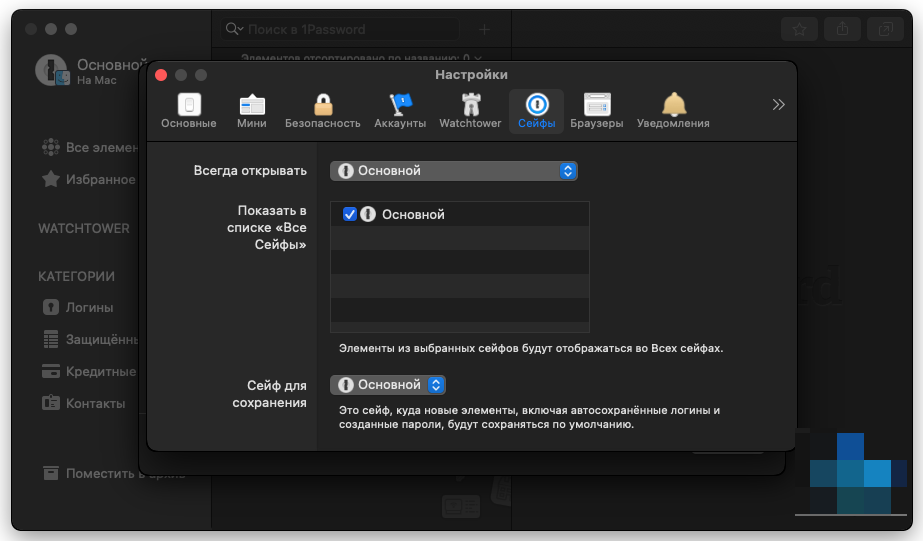The image size is (923, 541).
Task: Open the Всегда открывать dropdown
Action: point(454,171)
